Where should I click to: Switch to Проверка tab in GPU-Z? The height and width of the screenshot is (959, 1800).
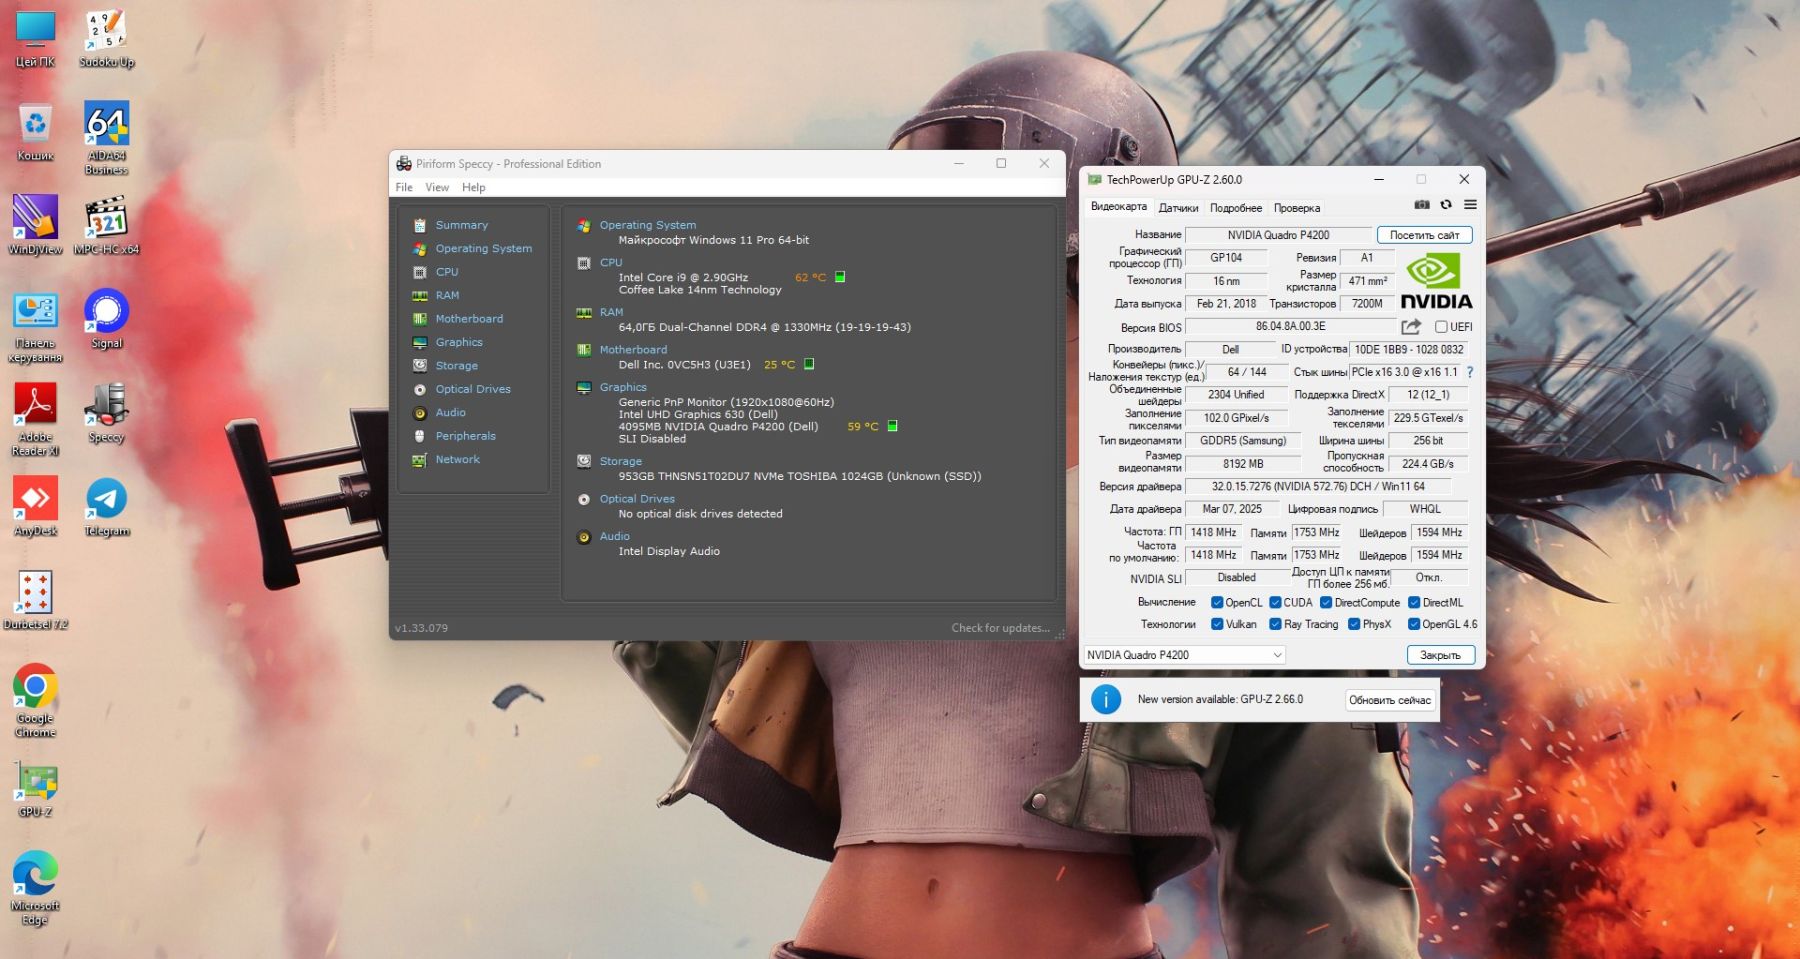tap(1297, 208)
